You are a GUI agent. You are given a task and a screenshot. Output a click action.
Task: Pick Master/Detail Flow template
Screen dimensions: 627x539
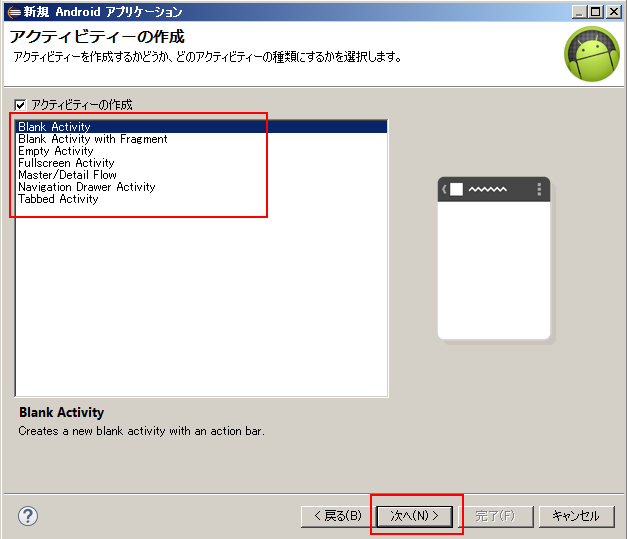coord(201,175)
